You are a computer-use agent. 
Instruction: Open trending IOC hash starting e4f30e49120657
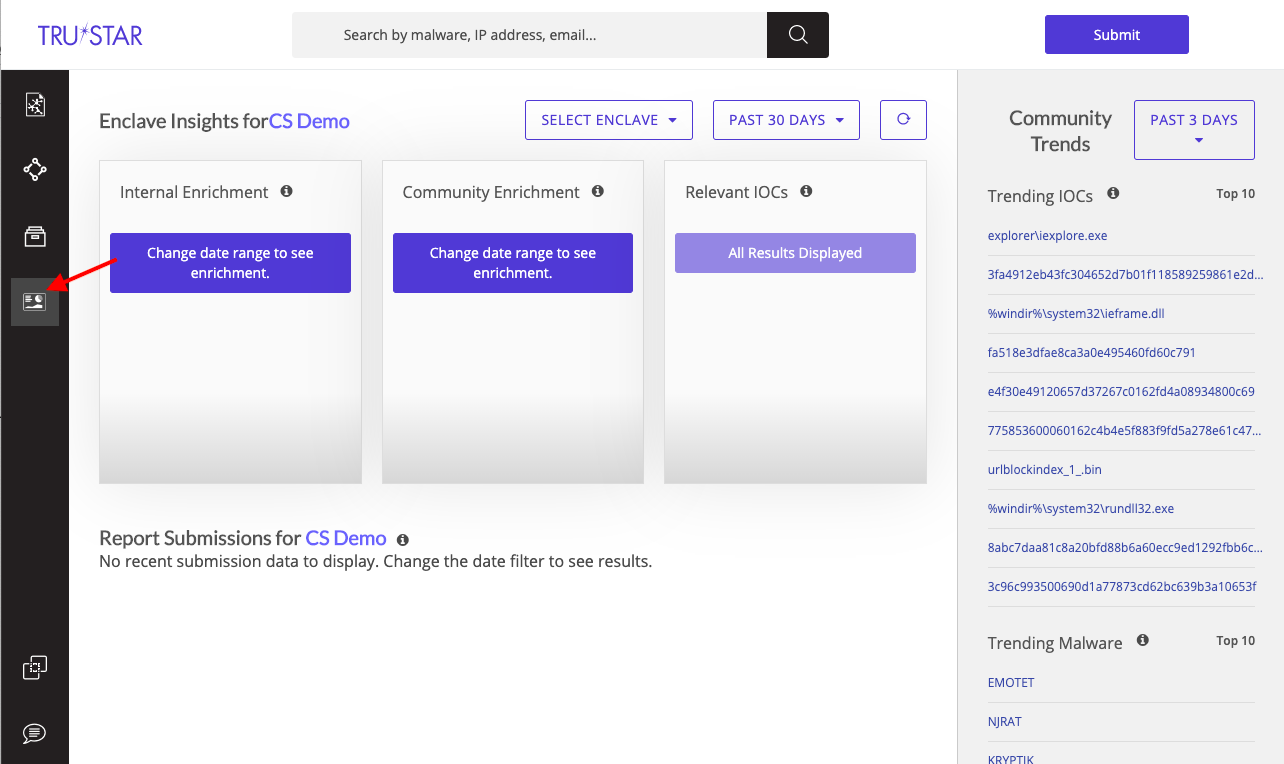pyautogui.click(x=1121, y=391)
